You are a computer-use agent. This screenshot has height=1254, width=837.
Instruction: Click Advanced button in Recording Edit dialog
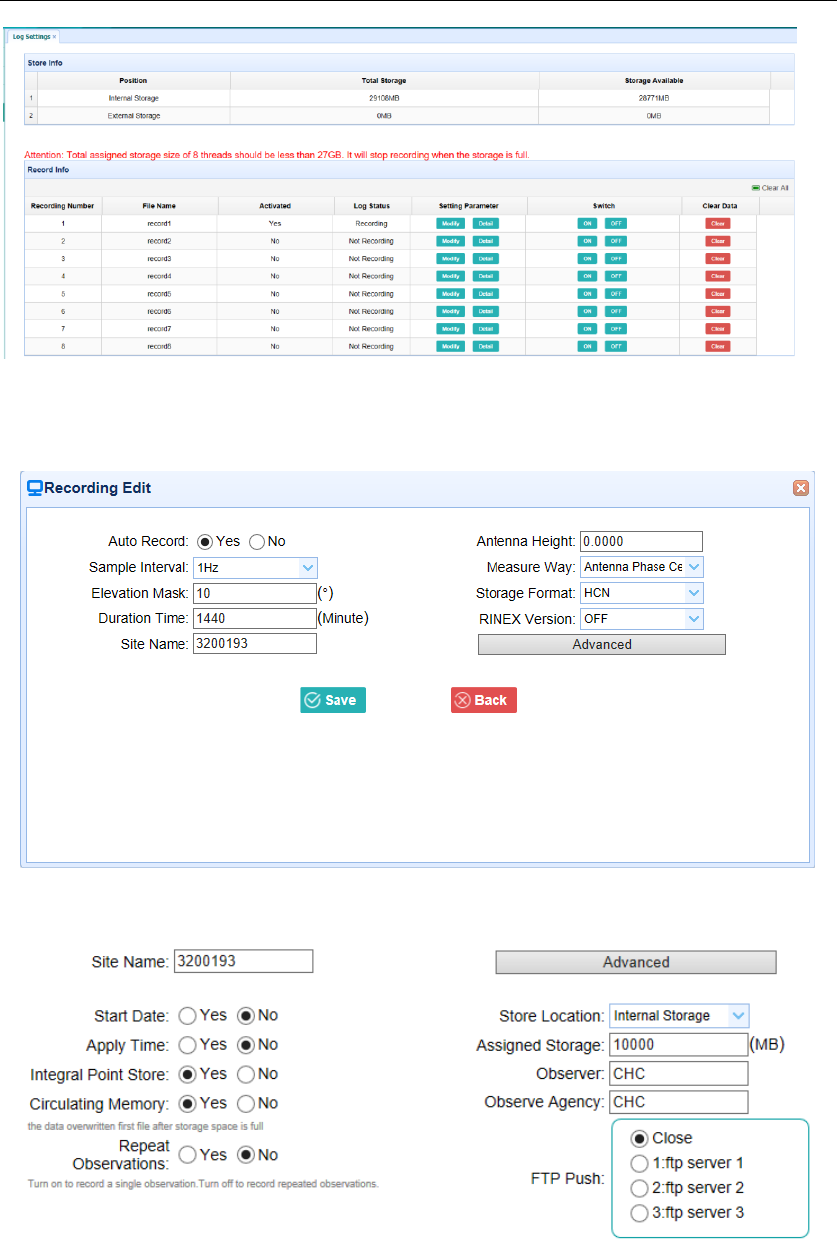tap(602, 645)
